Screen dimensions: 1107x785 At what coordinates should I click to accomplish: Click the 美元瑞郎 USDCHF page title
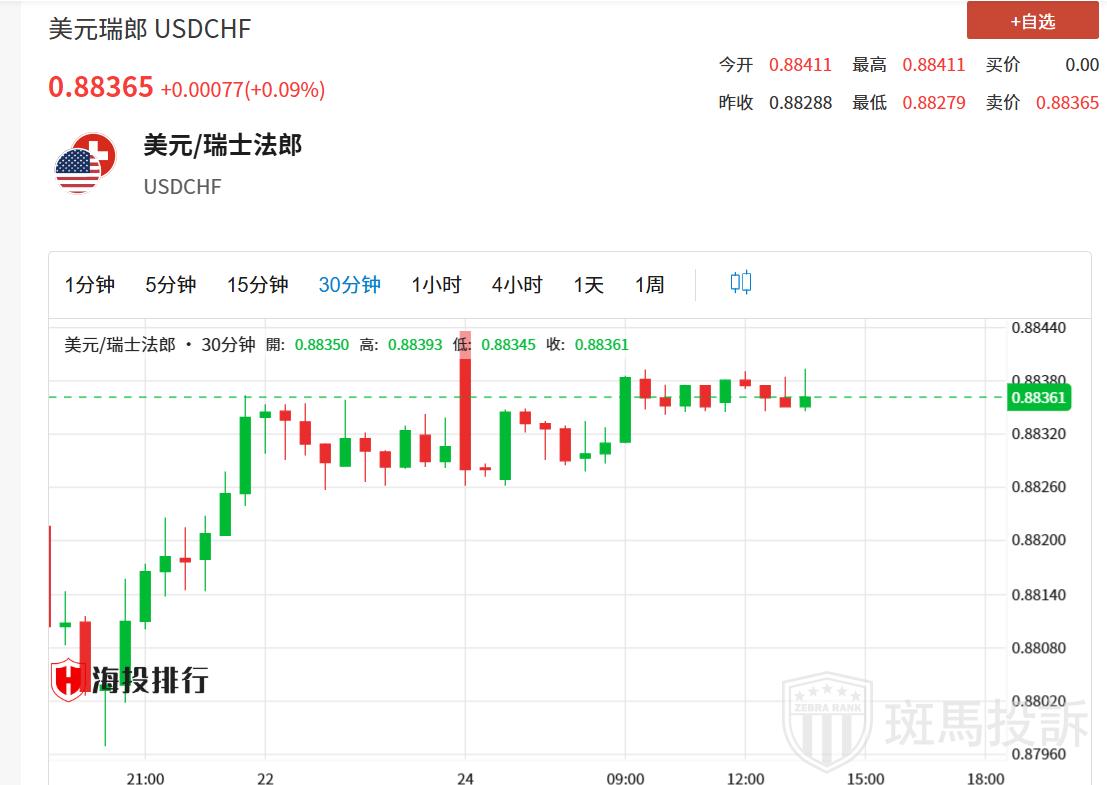150,29
